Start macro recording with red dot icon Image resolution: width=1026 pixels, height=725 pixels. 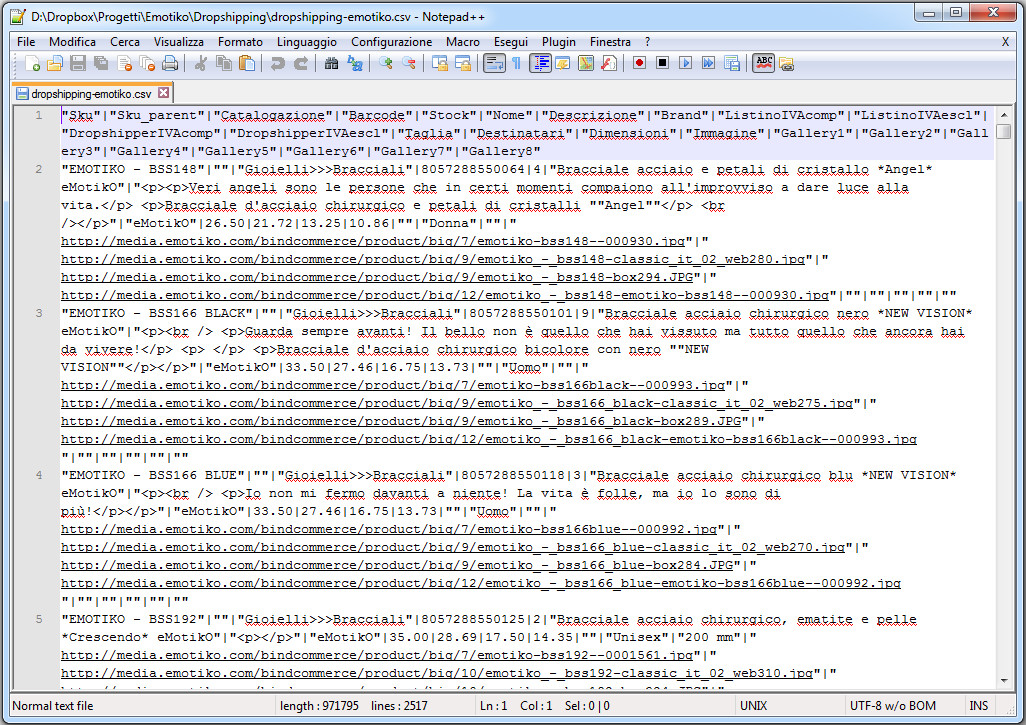coord(639,64)
